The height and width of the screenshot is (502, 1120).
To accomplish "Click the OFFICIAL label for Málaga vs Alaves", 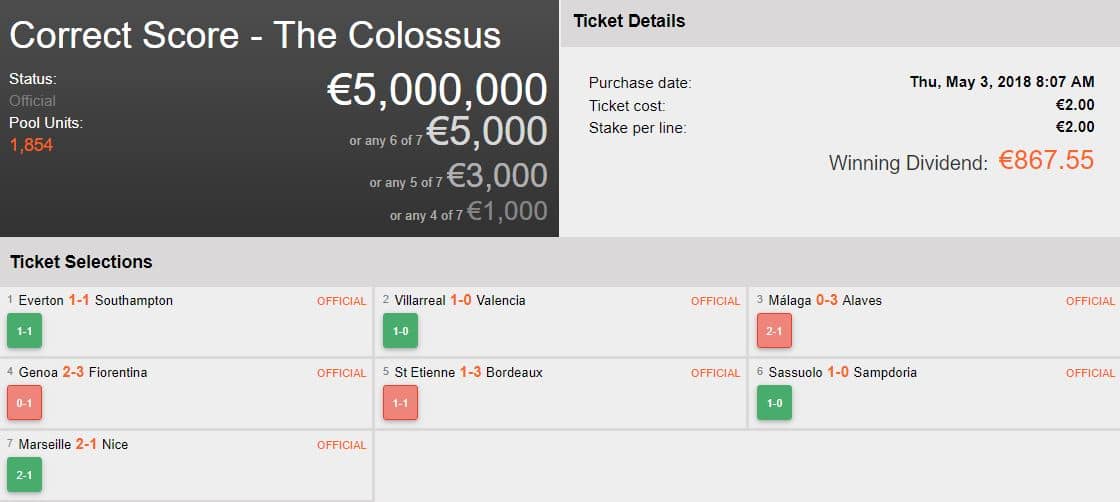I will [1090, 301].
